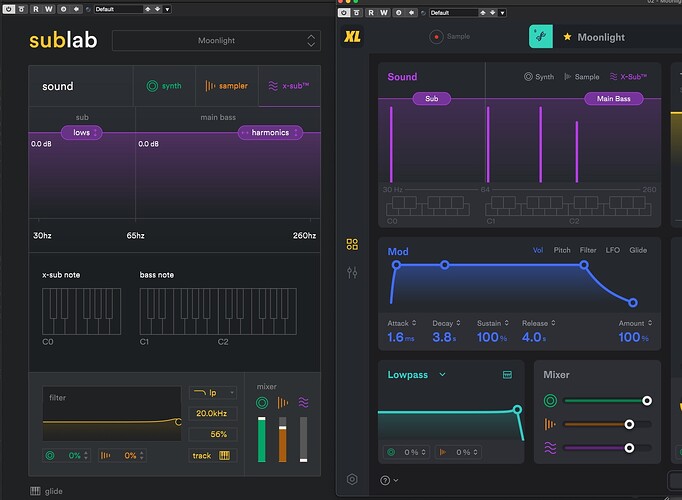Click the Main Bass label in XL
Viewport: 682px width, 500px height.
click(614, 99)
